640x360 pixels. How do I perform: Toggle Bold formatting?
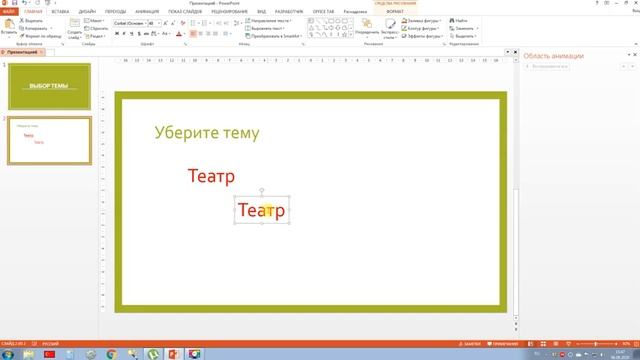[117, 33]
